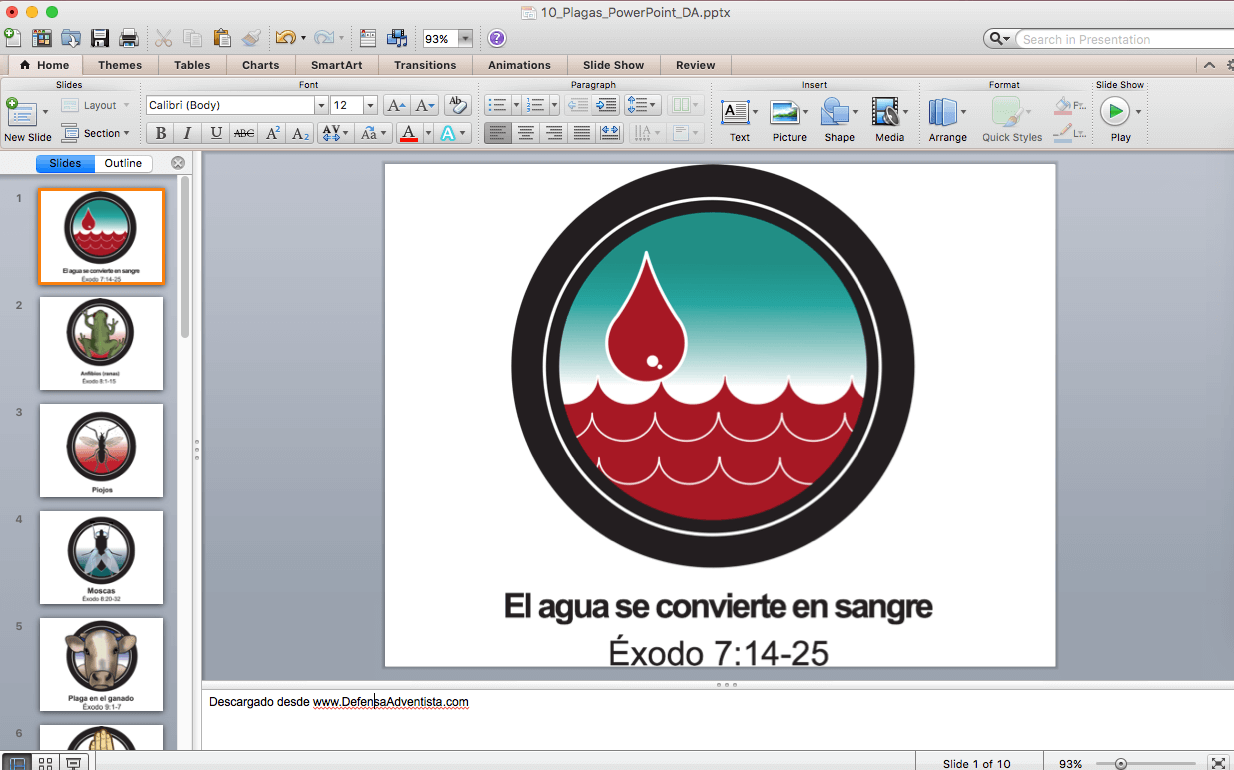Open the Animations tab

click(519, 65)
